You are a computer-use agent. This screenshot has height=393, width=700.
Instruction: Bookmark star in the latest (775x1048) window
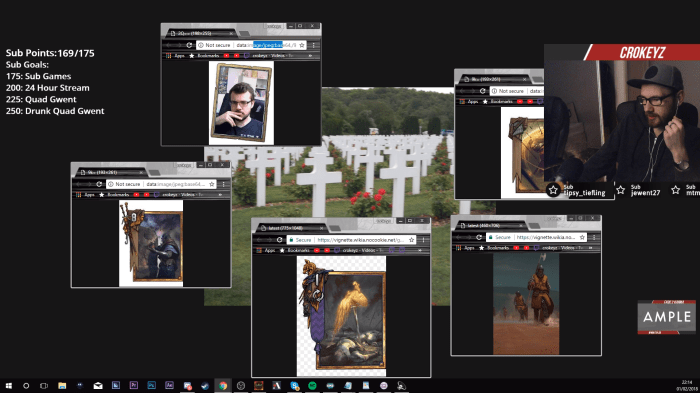[412, 240]
